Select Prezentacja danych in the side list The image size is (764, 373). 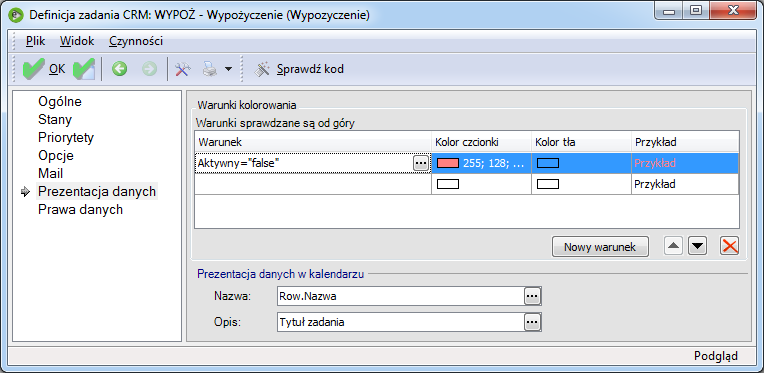click(x=97, y=192)
